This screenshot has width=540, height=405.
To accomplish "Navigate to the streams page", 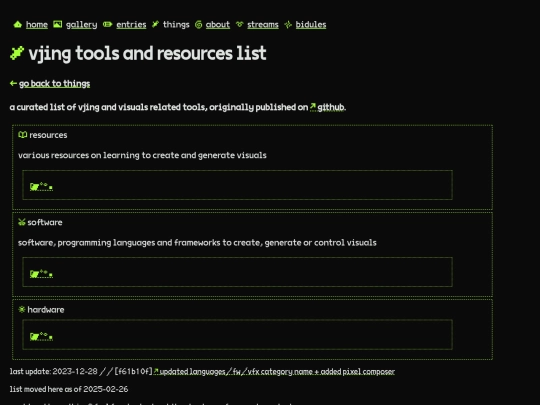I will tap(263, 24).
